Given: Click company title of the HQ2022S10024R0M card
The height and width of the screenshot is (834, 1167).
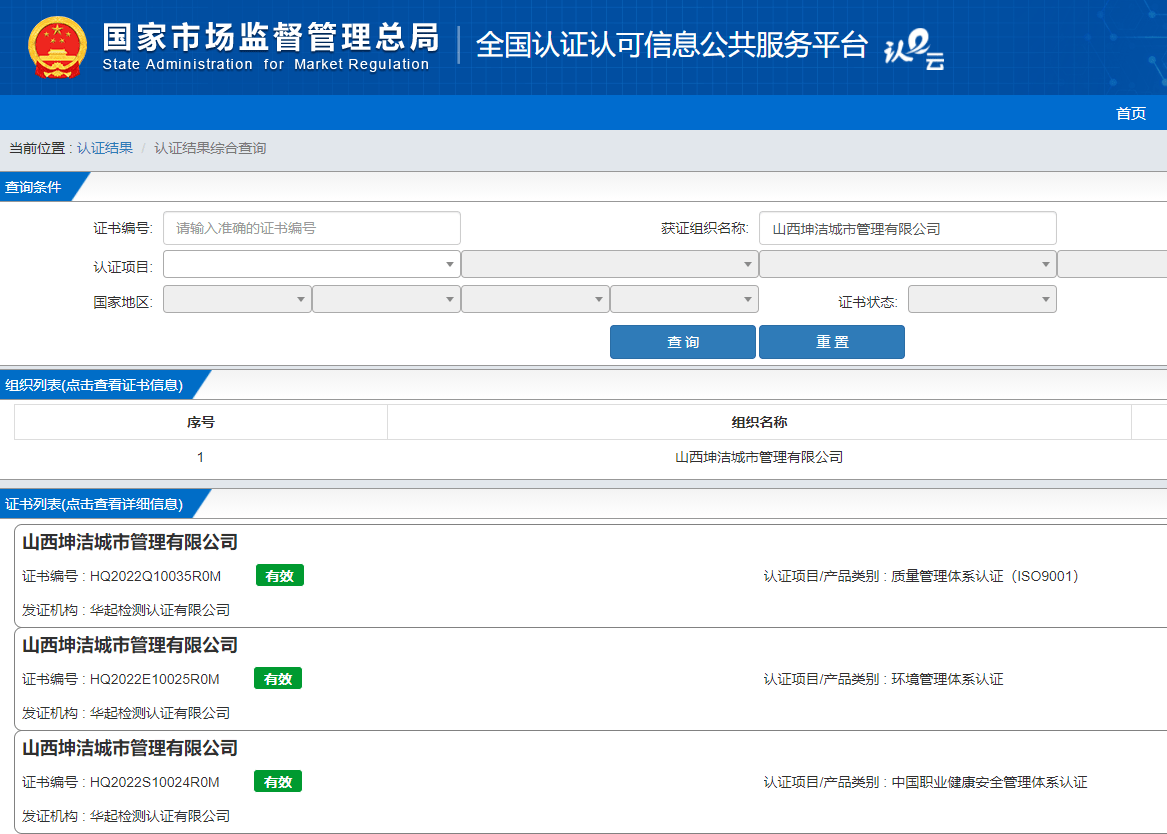Looking at the screenshot, I should tap(130, 748).
